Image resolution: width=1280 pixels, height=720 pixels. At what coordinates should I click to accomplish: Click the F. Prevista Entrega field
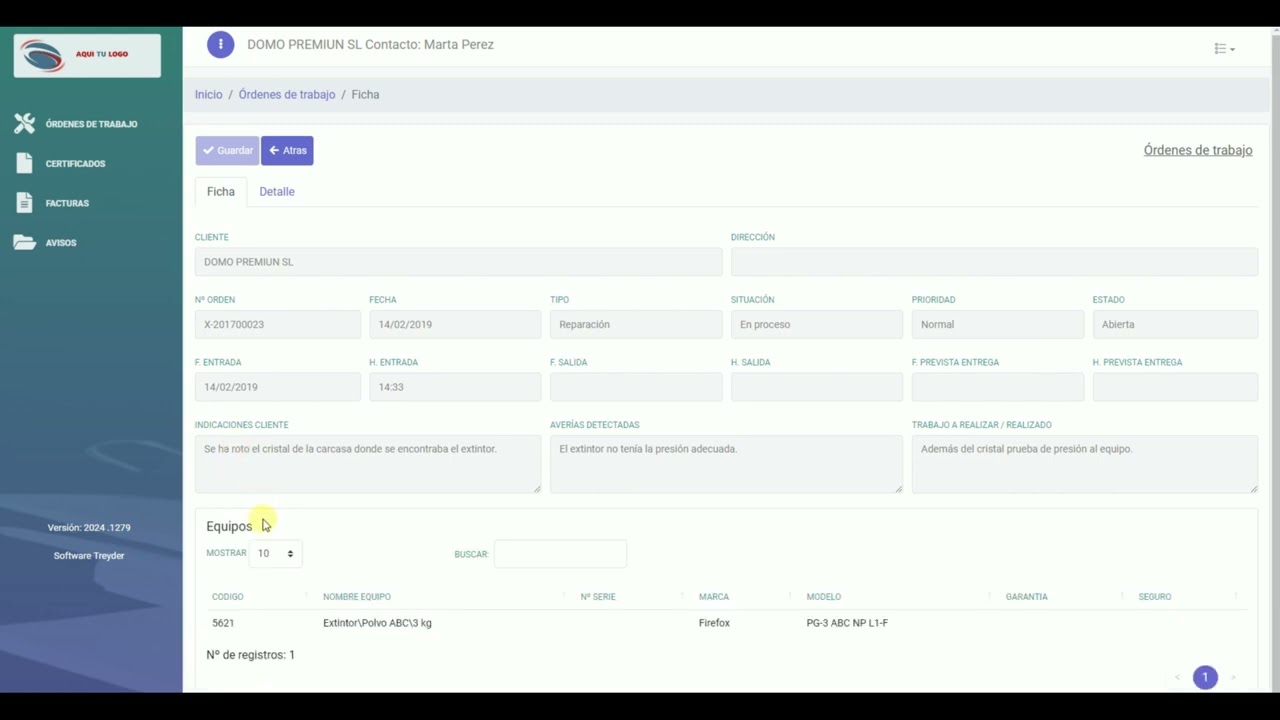[998, 387]
